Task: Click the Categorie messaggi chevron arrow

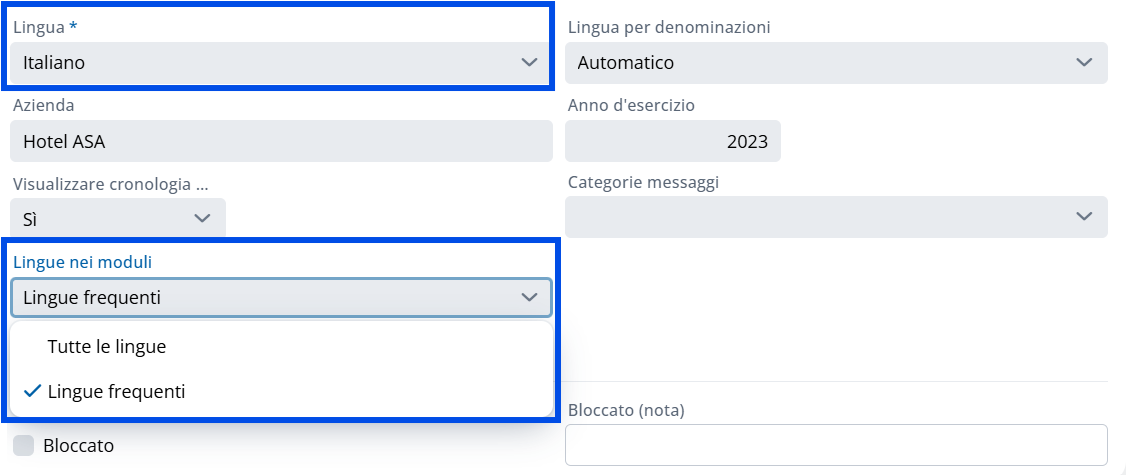Action: tap(1084, 217)
